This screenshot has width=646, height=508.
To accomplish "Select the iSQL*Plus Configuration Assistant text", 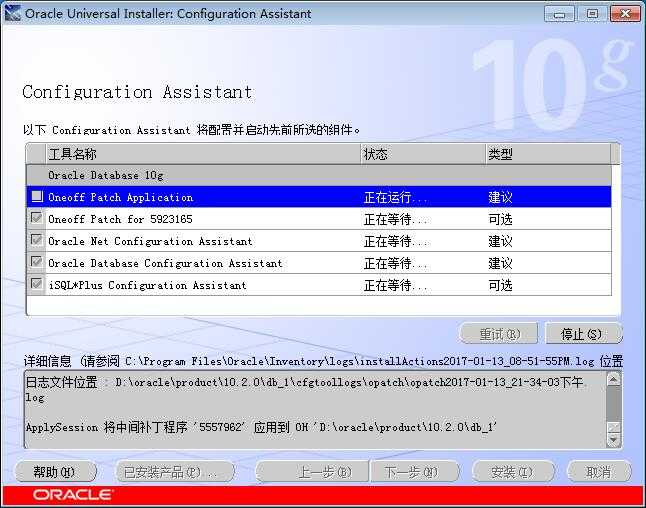I will (147, 285).
